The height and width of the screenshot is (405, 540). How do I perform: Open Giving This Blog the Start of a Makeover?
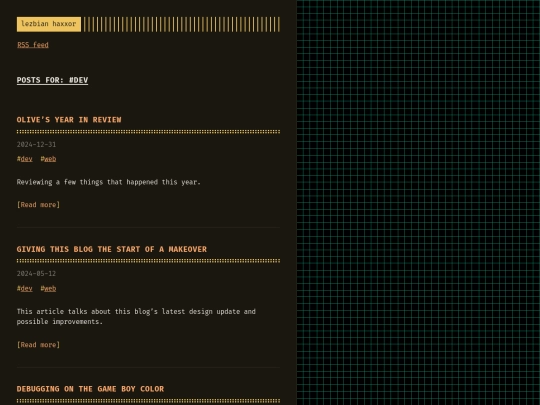112,249
